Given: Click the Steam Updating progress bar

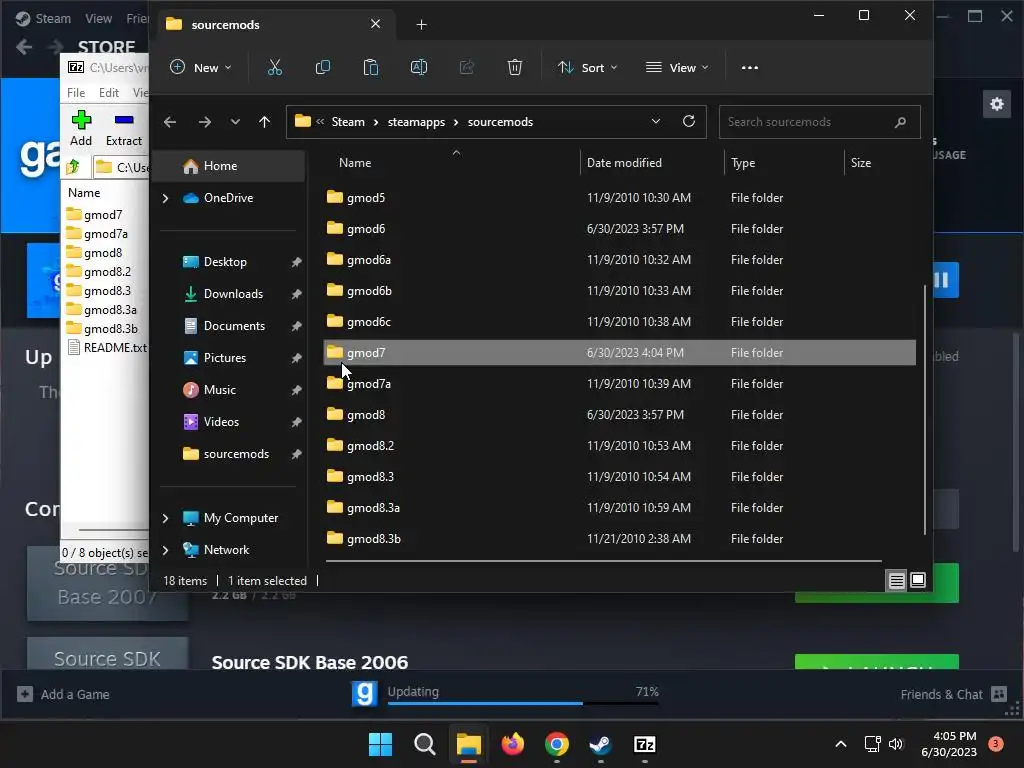Looking at the screenshot, I should (523, 703).
